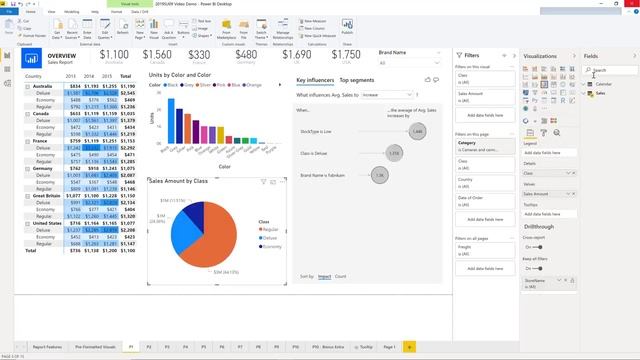This screenshot has width=640, height=360.
Task: Switch to Model view in left sidebar
Action: (7, 83)
